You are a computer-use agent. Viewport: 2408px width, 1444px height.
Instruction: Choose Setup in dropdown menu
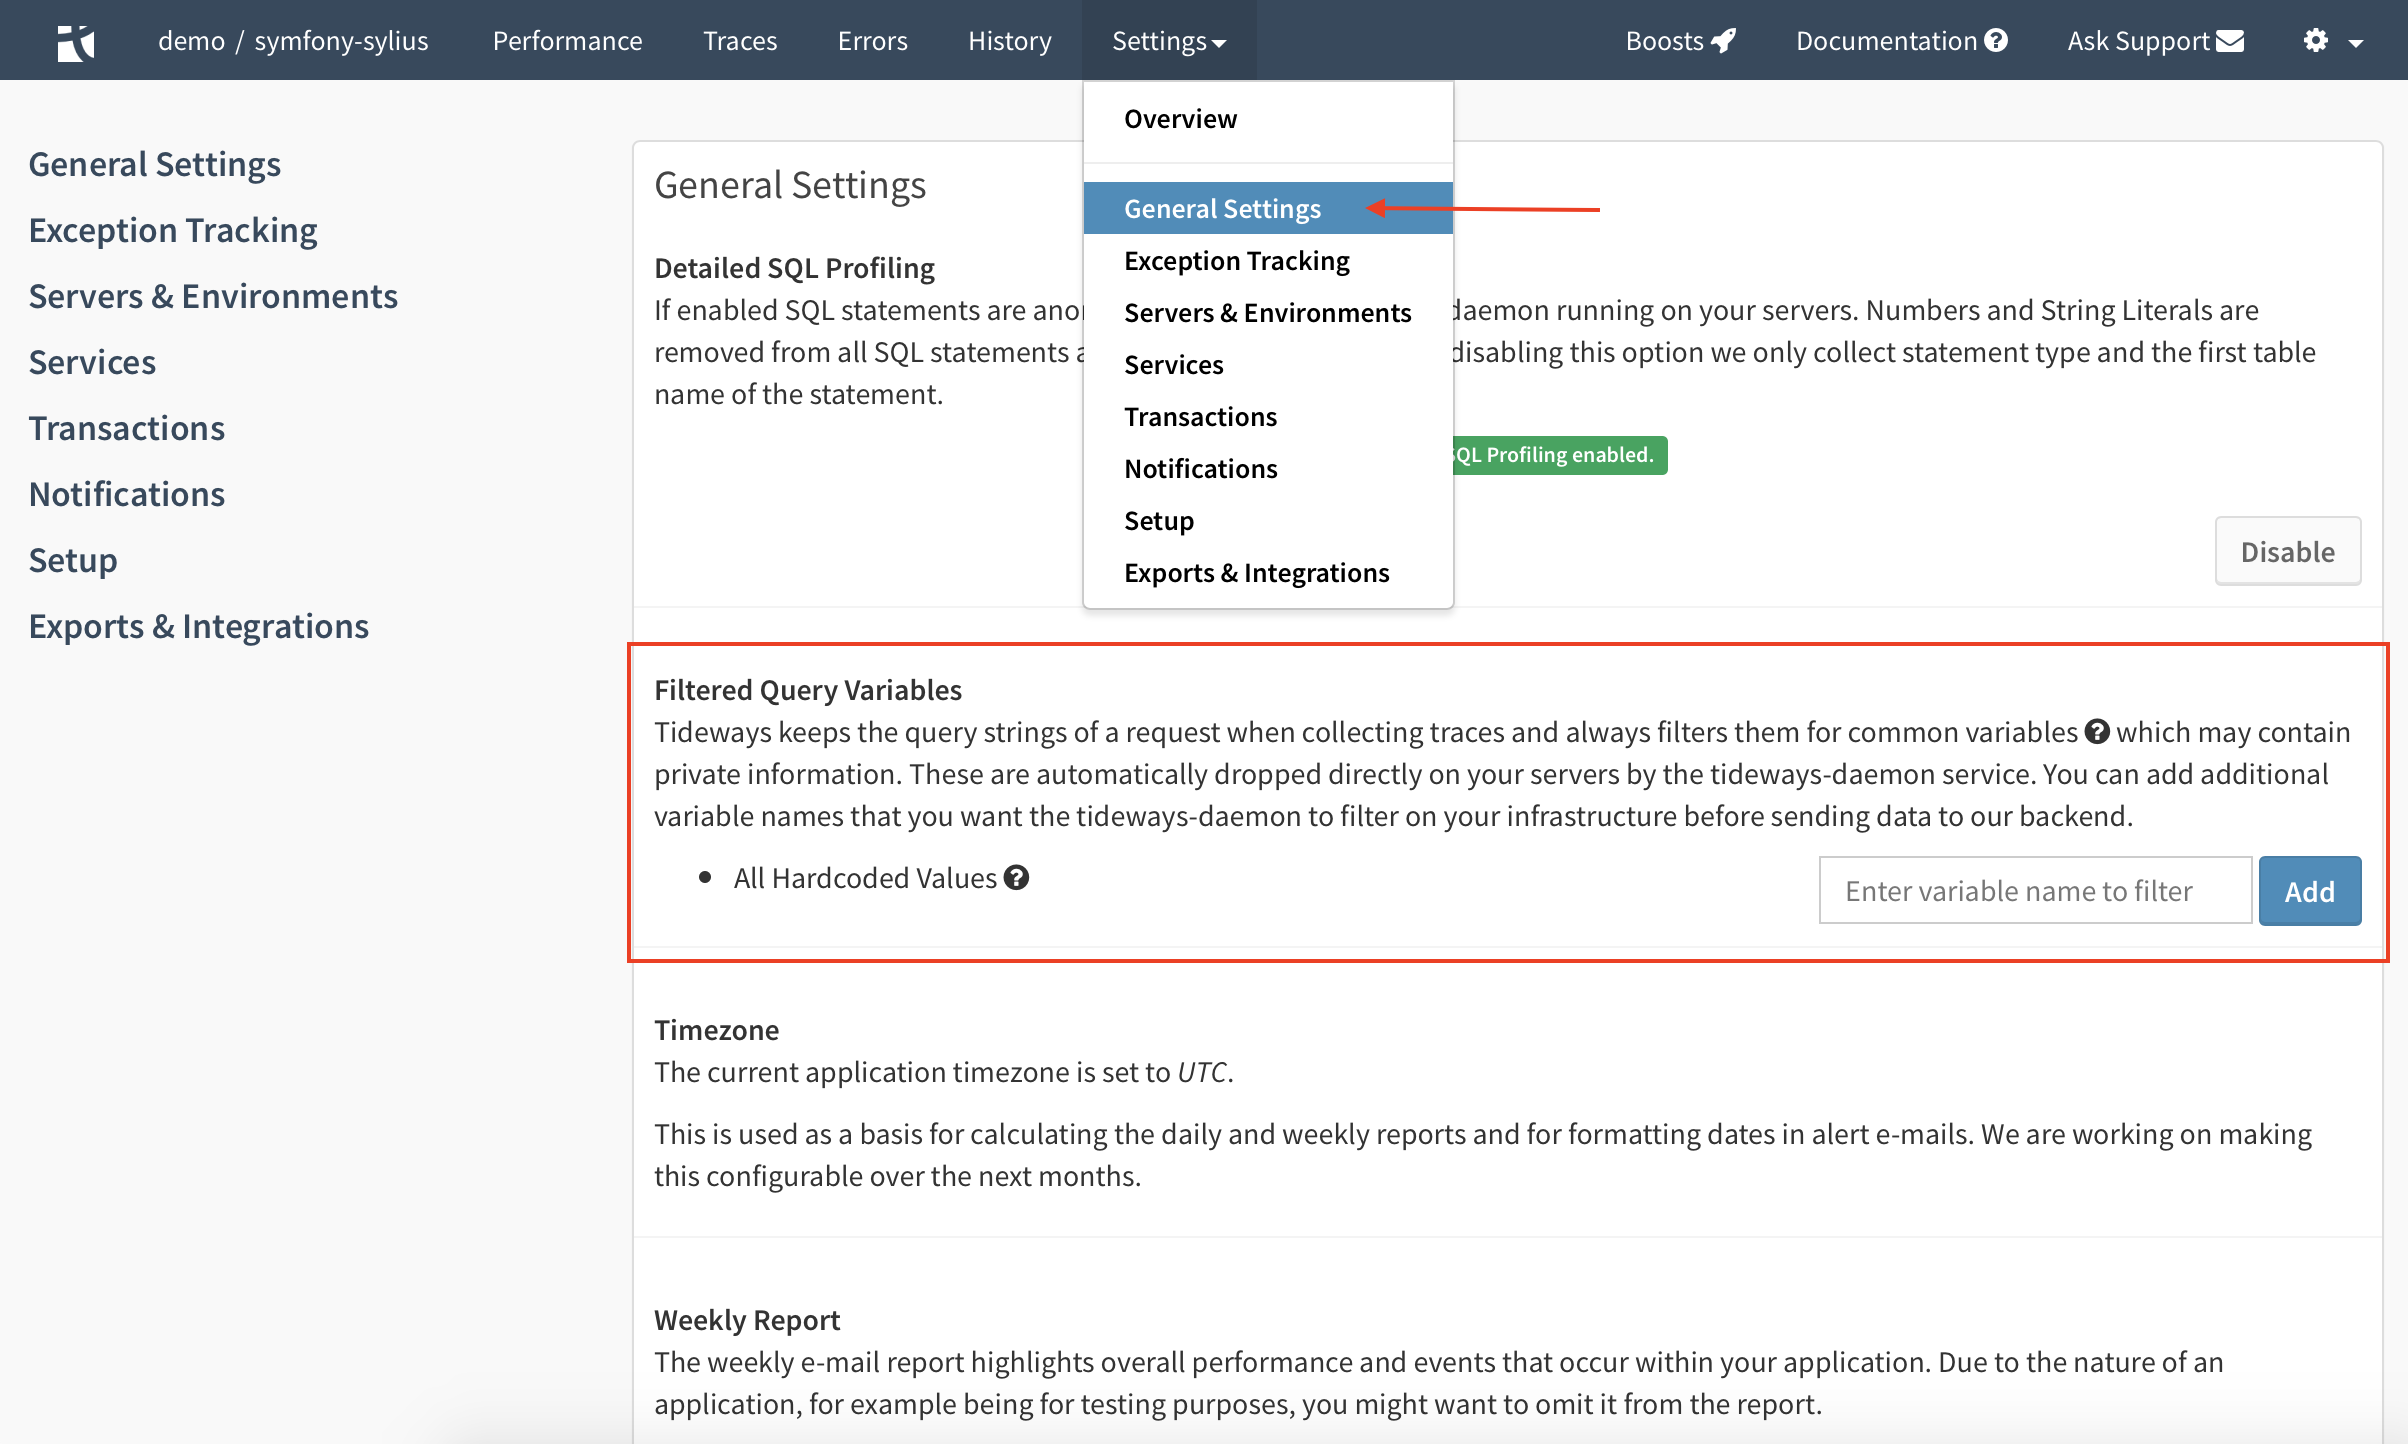click(1268, 520)
